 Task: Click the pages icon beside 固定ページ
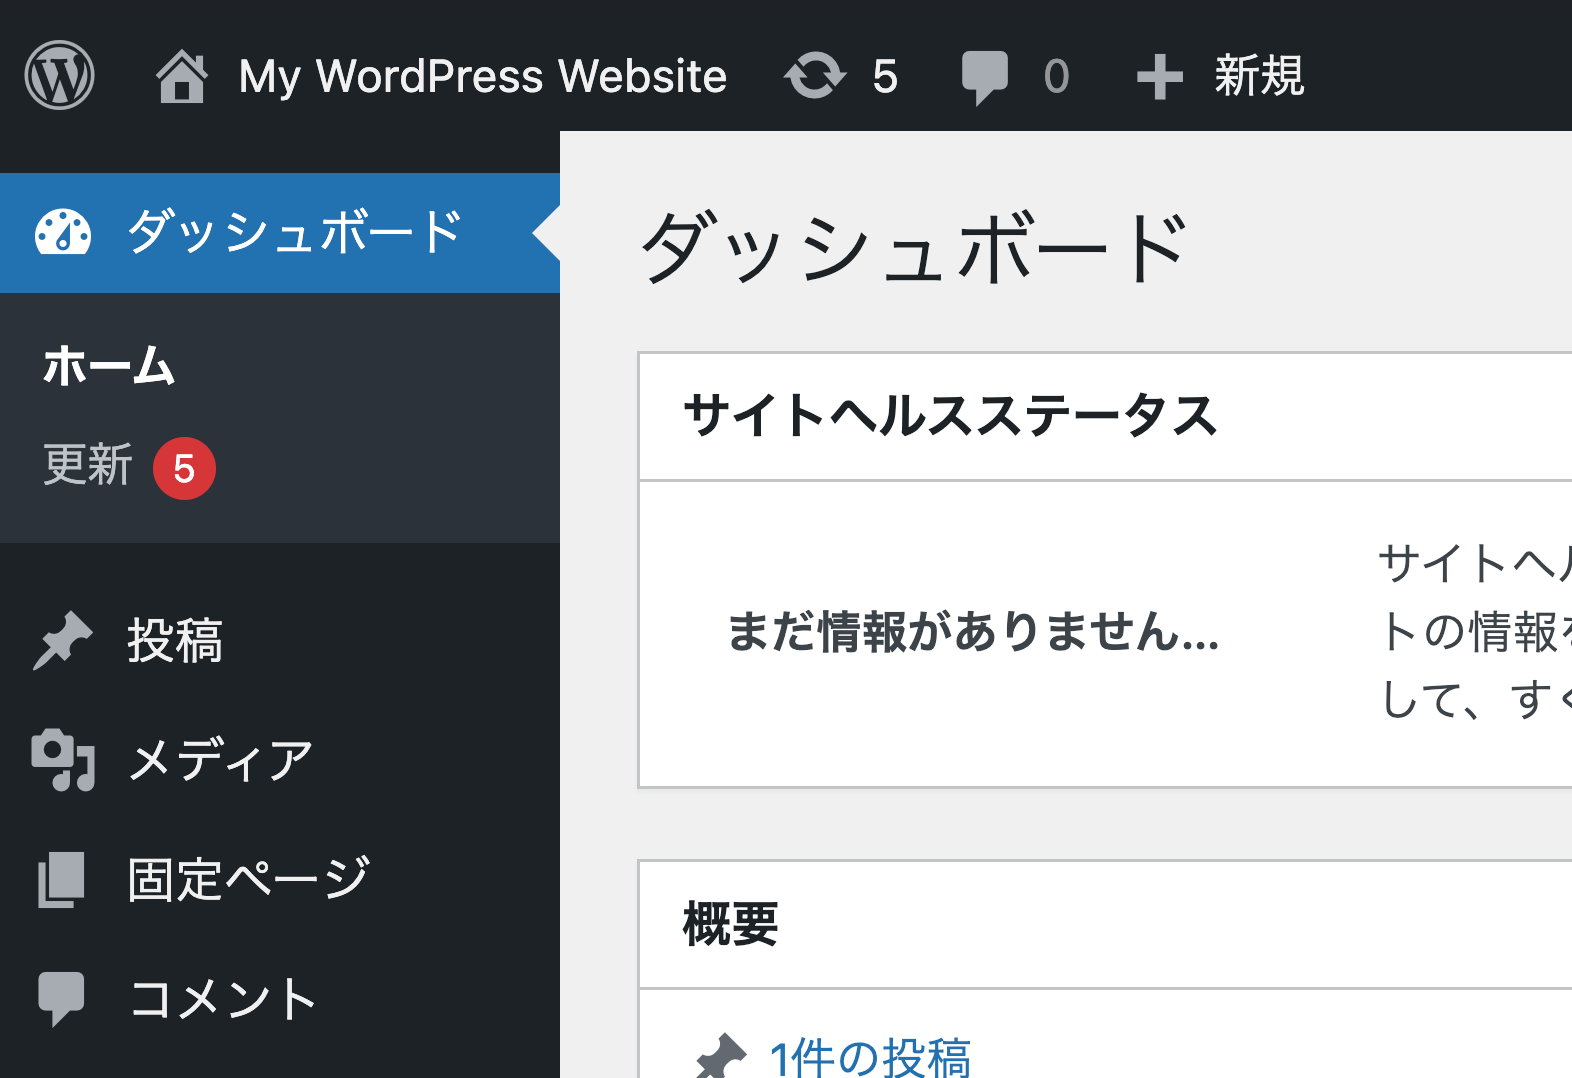[x=61, y=880]
